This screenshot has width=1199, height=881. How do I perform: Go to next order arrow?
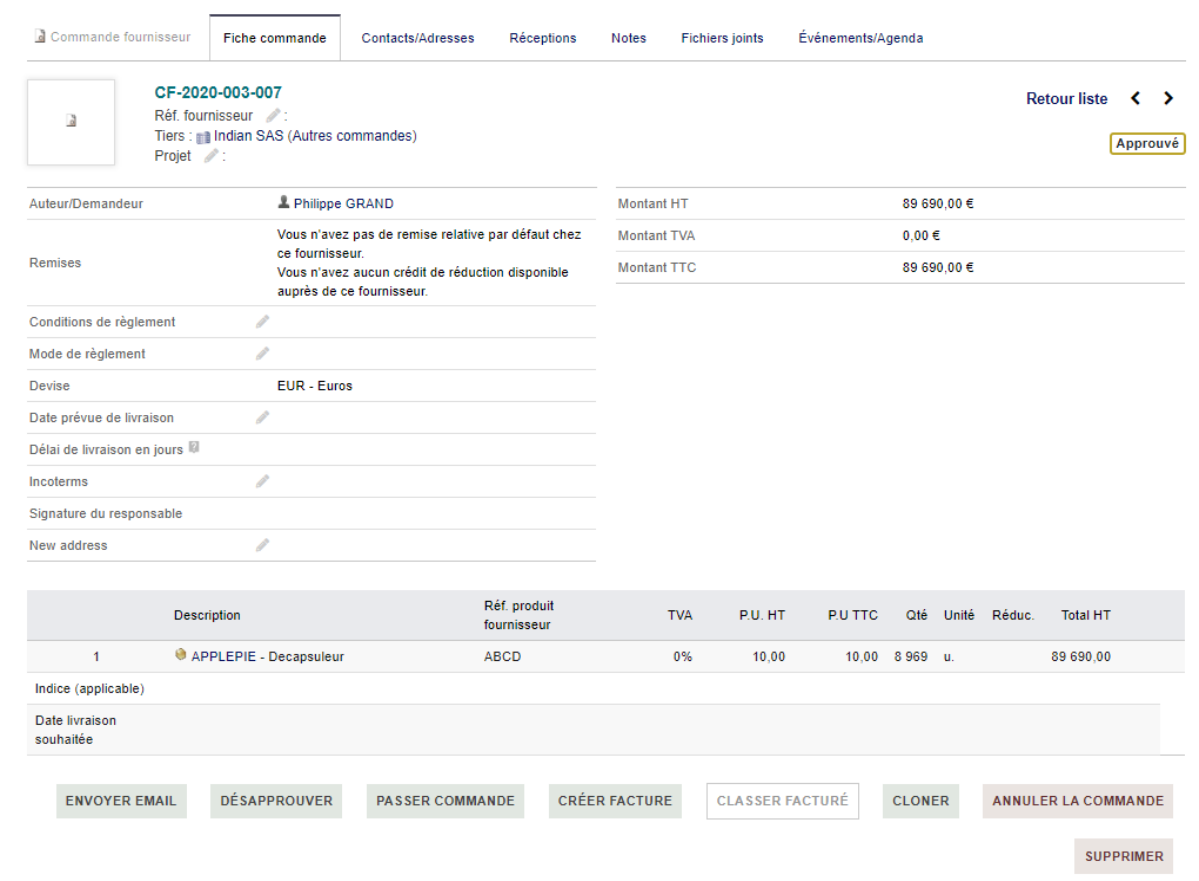click(x=1168, y=98)
